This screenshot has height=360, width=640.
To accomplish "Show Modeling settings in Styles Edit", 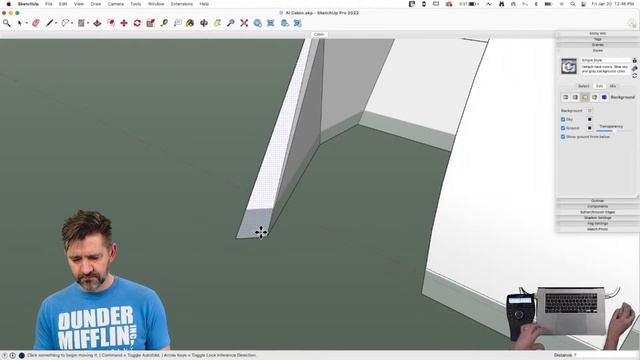I will coord(604,97).
